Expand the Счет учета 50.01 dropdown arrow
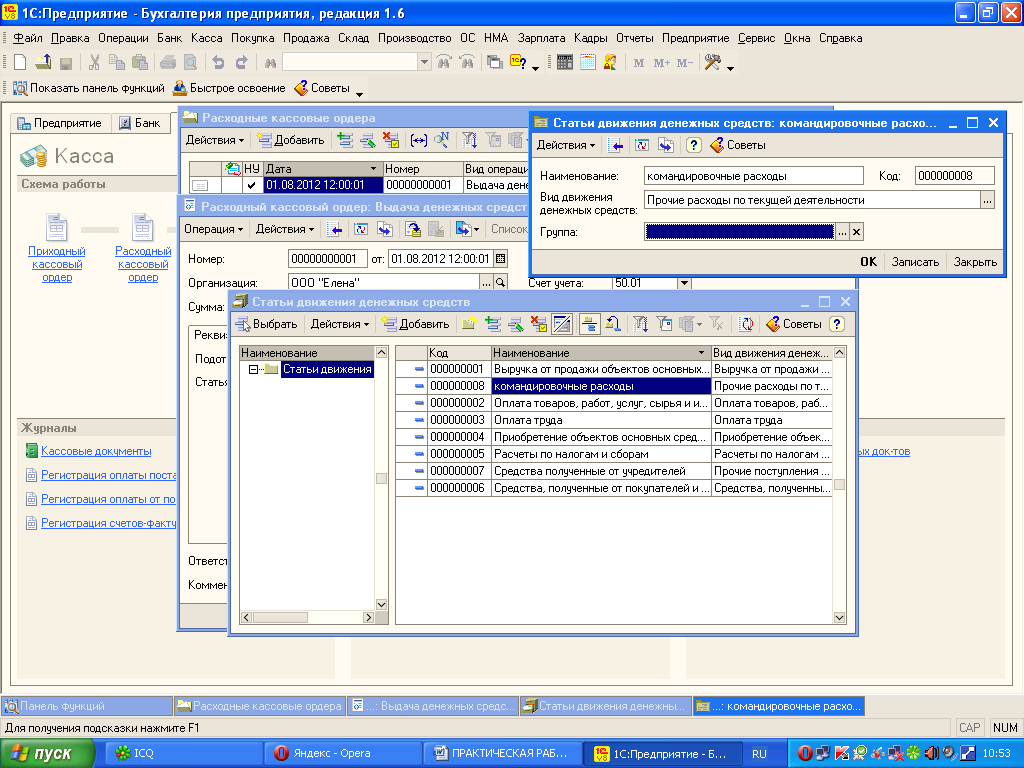The image size is (1024, 768). tap(684, 283)
